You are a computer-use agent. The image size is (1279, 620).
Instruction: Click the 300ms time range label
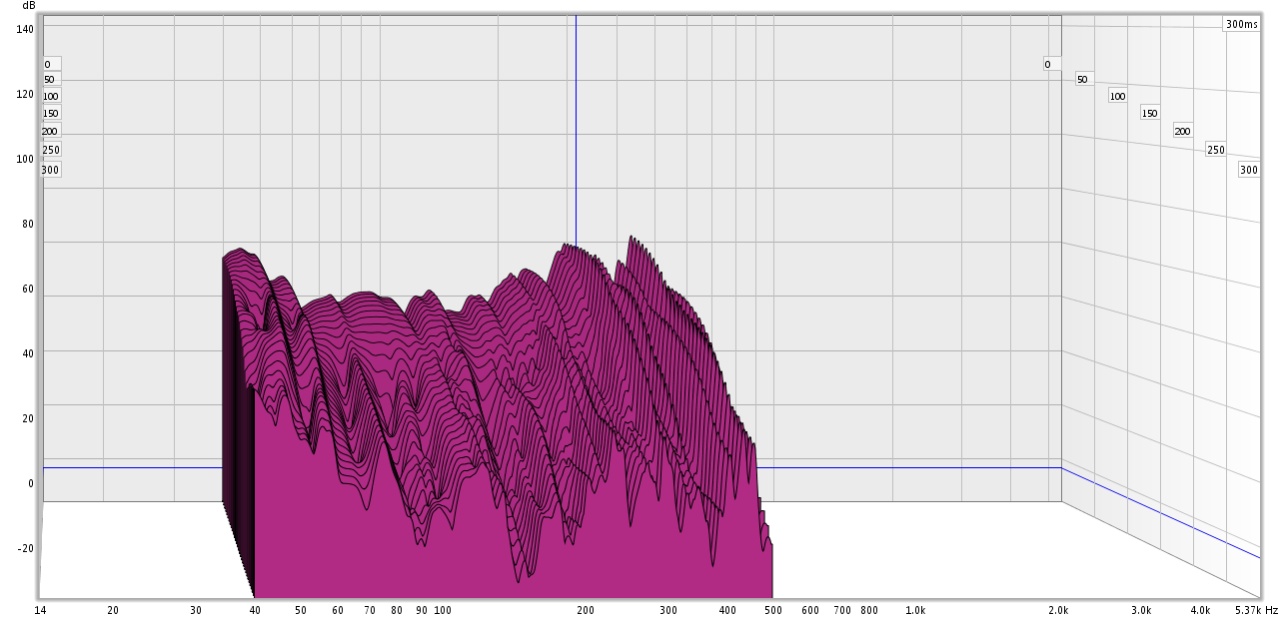point(1241,24)
